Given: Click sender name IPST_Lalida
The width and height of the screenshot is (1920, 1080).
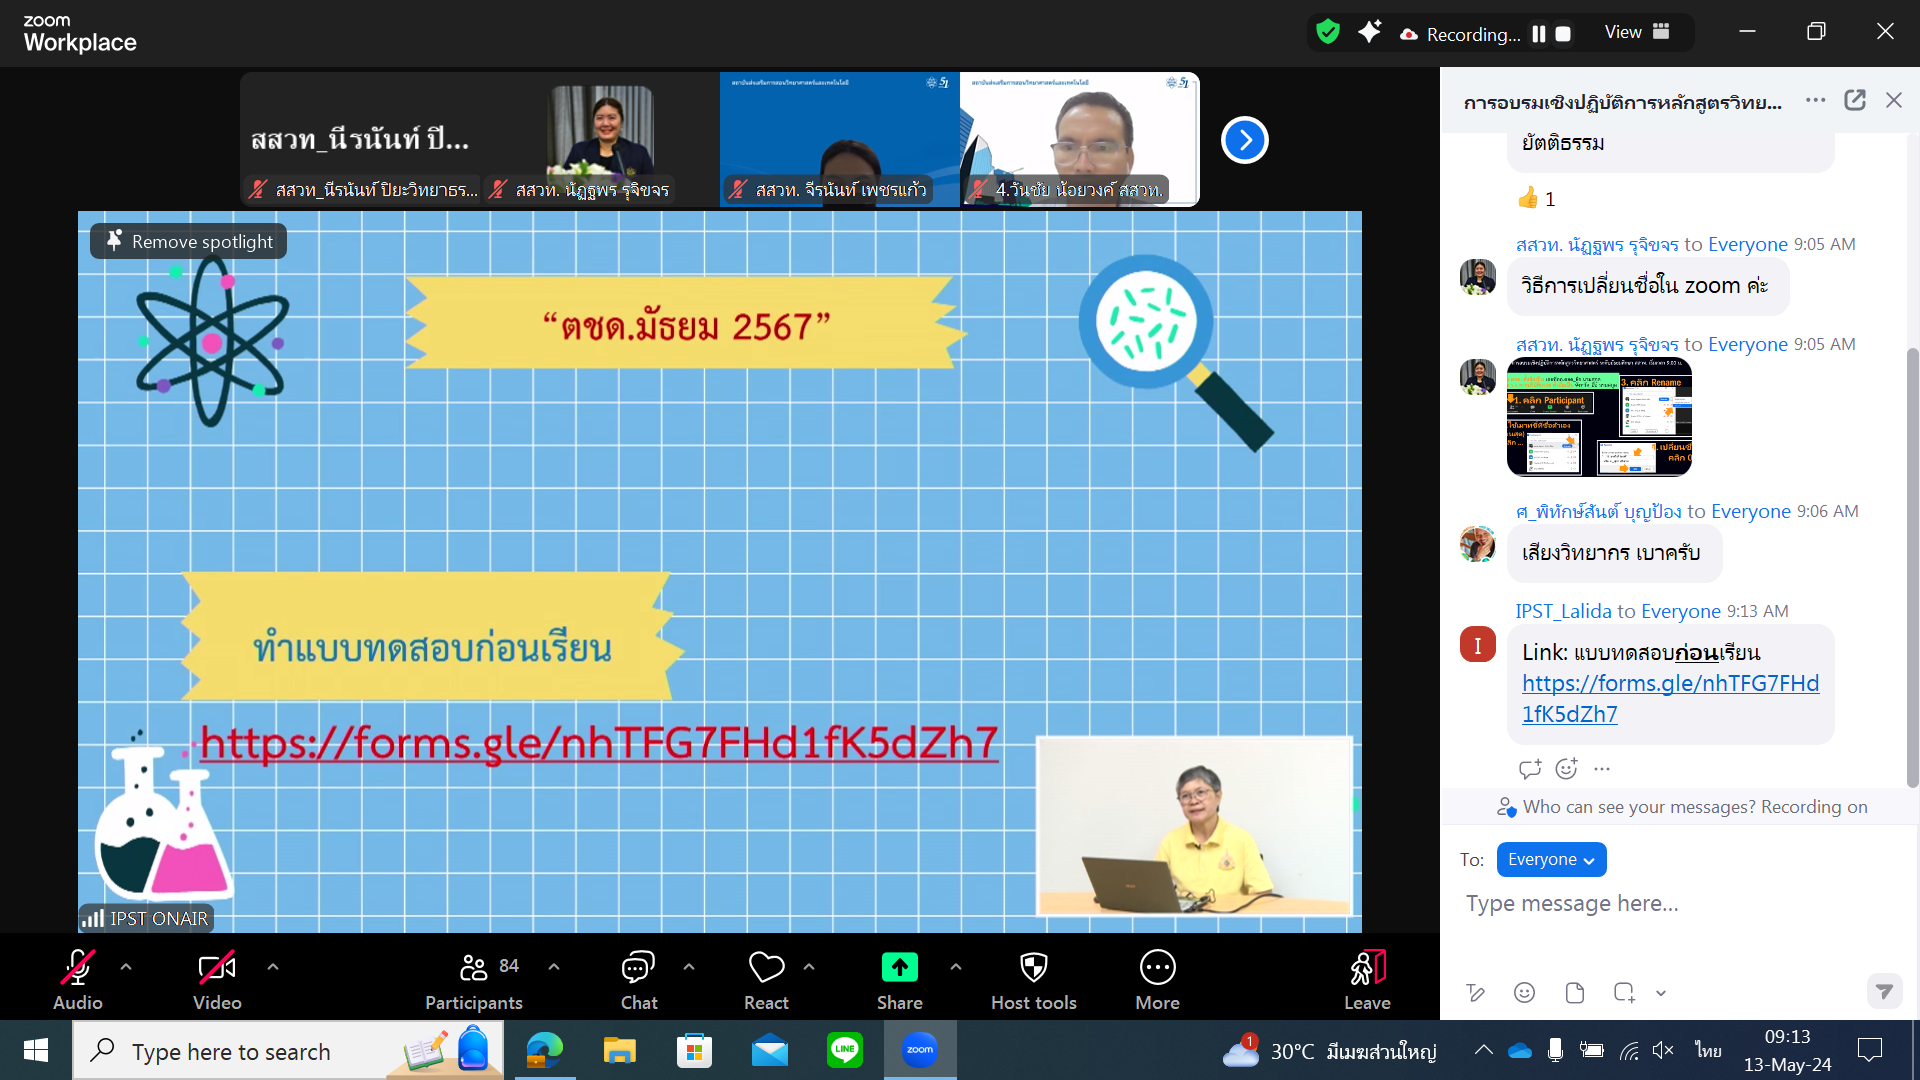Looking at the screenshot, I should 1563,611.
